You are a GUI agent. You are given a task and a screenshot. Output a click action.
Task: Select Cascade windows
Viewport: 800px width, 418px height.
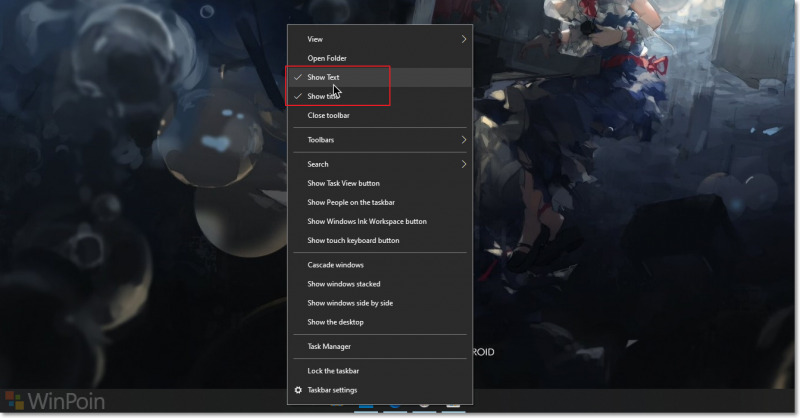[380, 265]
